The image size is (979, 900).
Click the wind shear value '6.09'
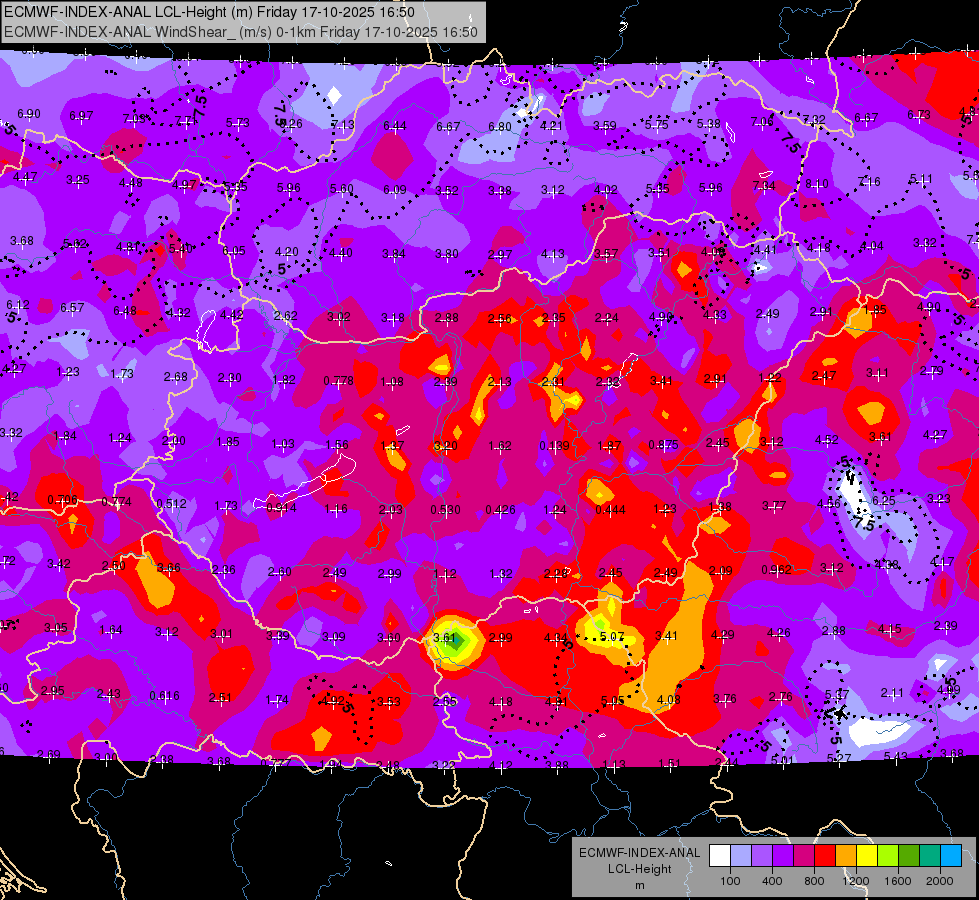click(395, 189)
